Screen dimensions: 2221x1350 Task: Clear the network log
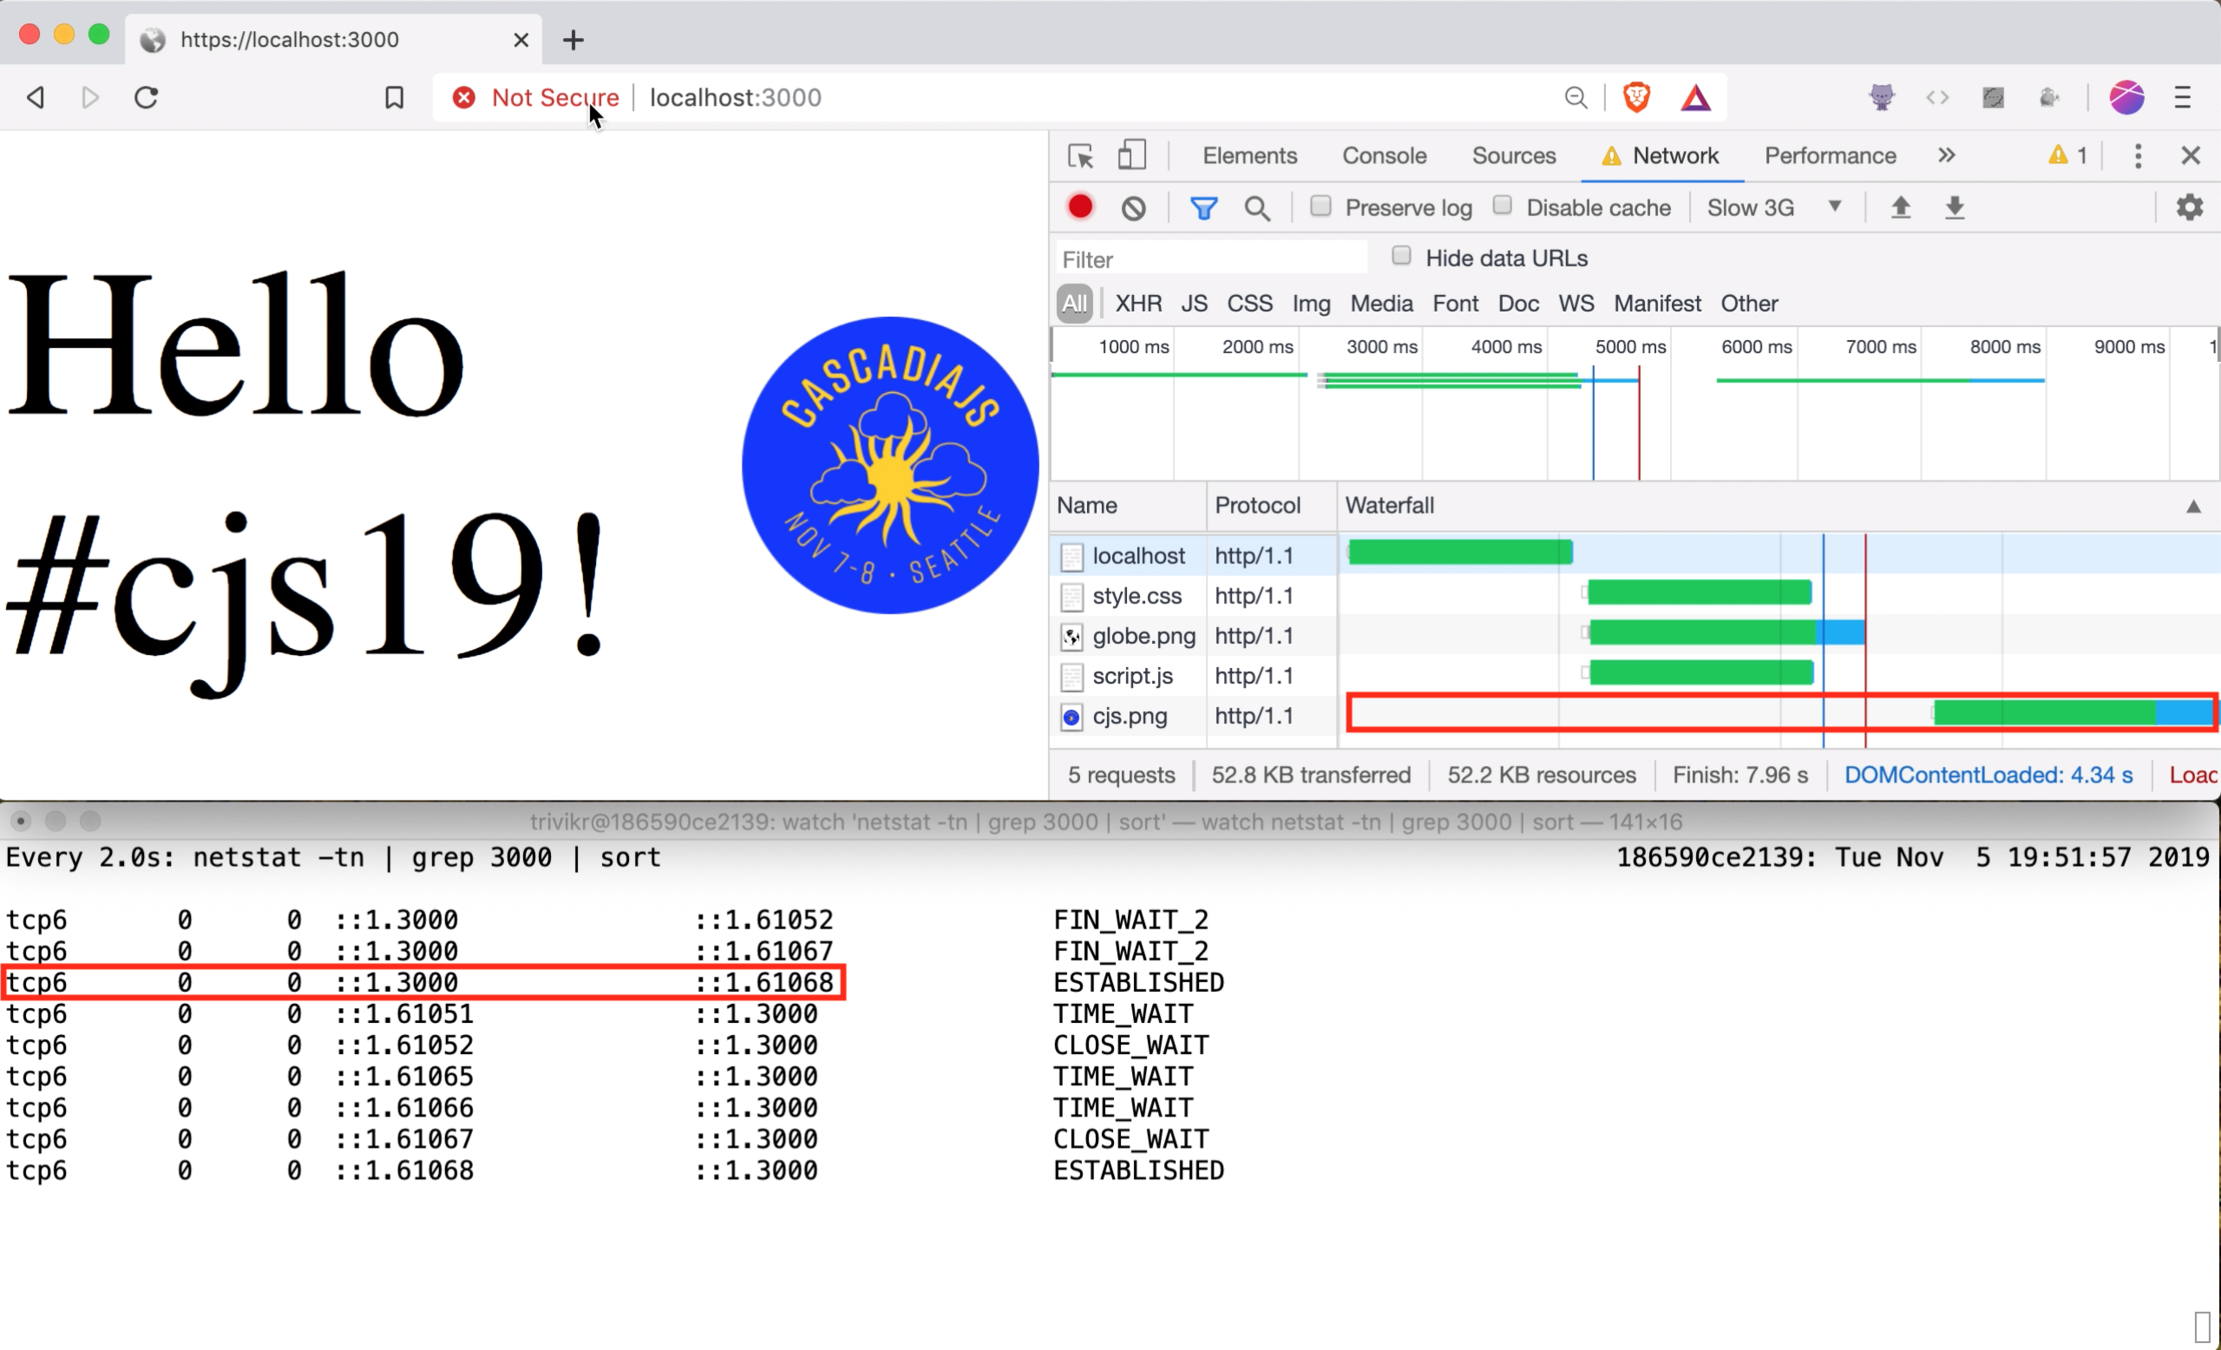(1133, 207)
